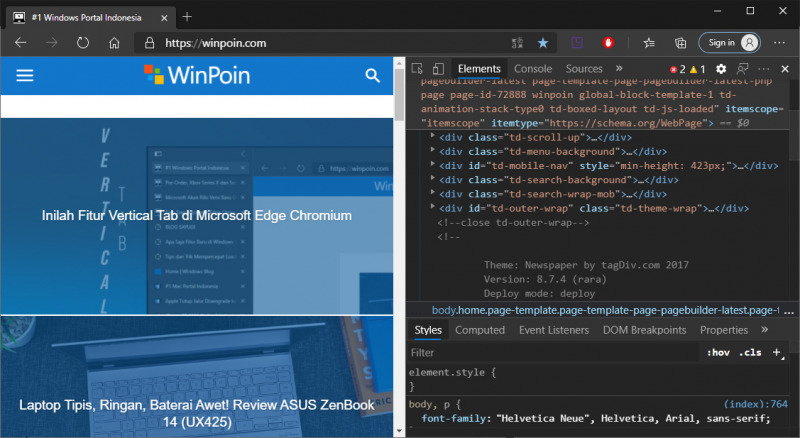Expand the td-menu-background div node
The height and width of the screenshot is (438, 800).
click(x=433, y=151)
